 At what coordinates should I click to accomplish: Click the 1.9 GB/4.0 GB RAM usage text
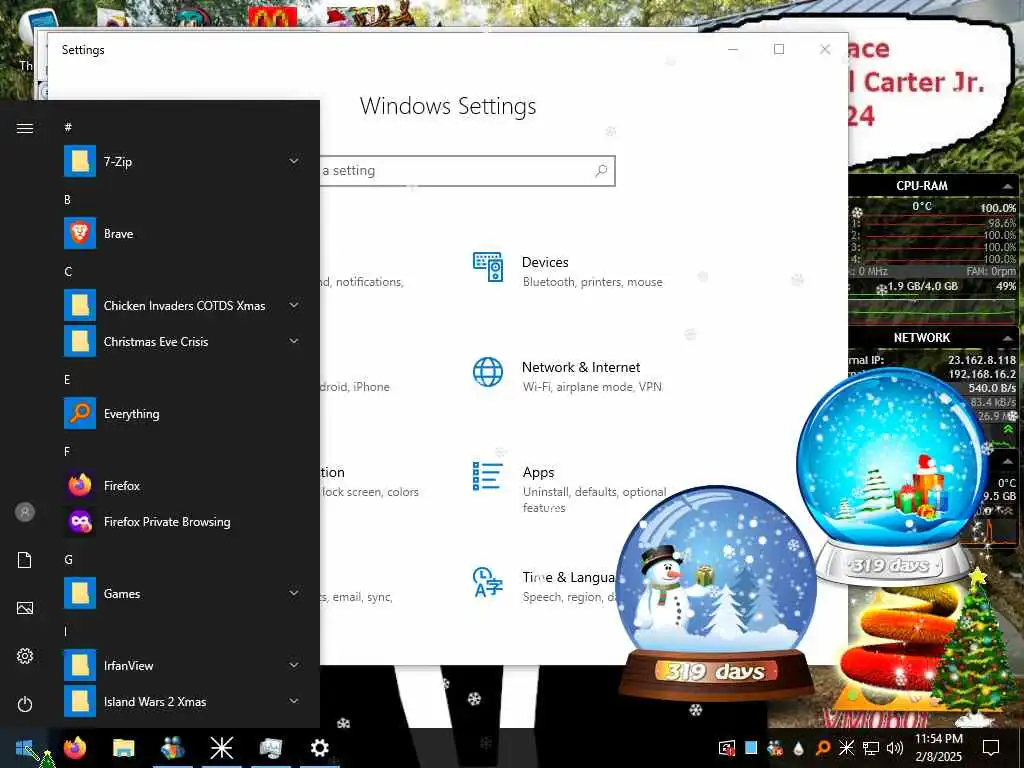coord(922,286)
